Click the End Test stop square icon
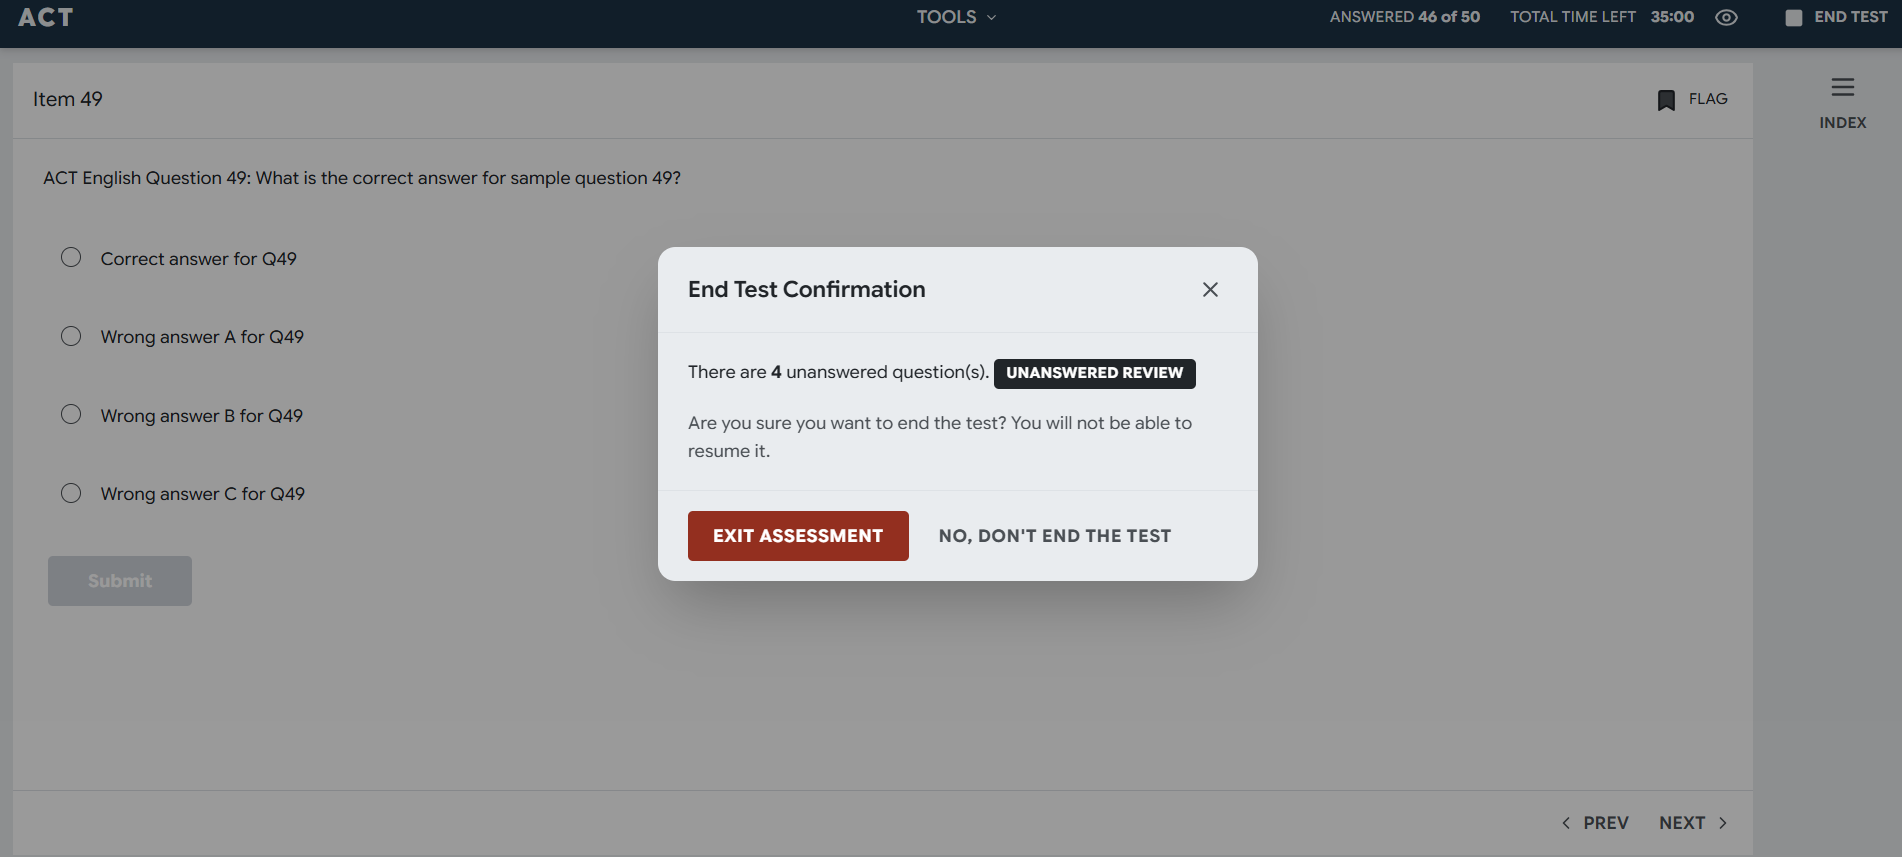1902x857 pixels. click(1793, 18)
